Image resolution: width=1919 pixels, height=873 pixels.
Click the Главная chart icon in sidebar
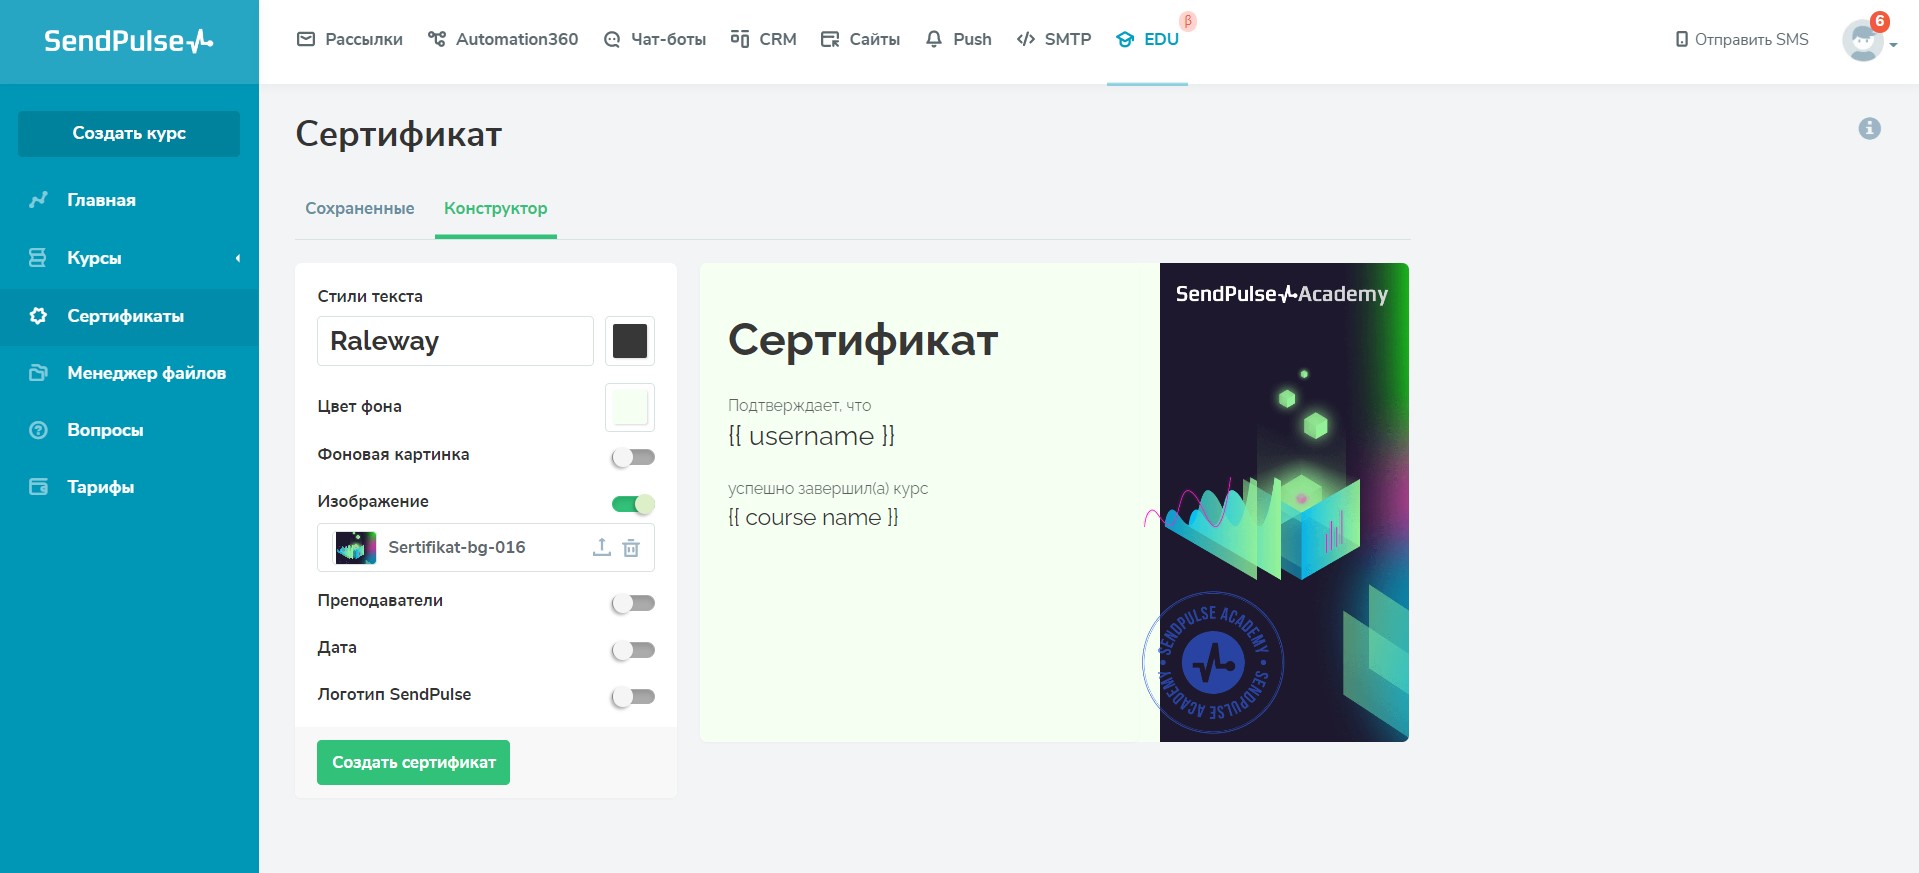coord(38,200)
